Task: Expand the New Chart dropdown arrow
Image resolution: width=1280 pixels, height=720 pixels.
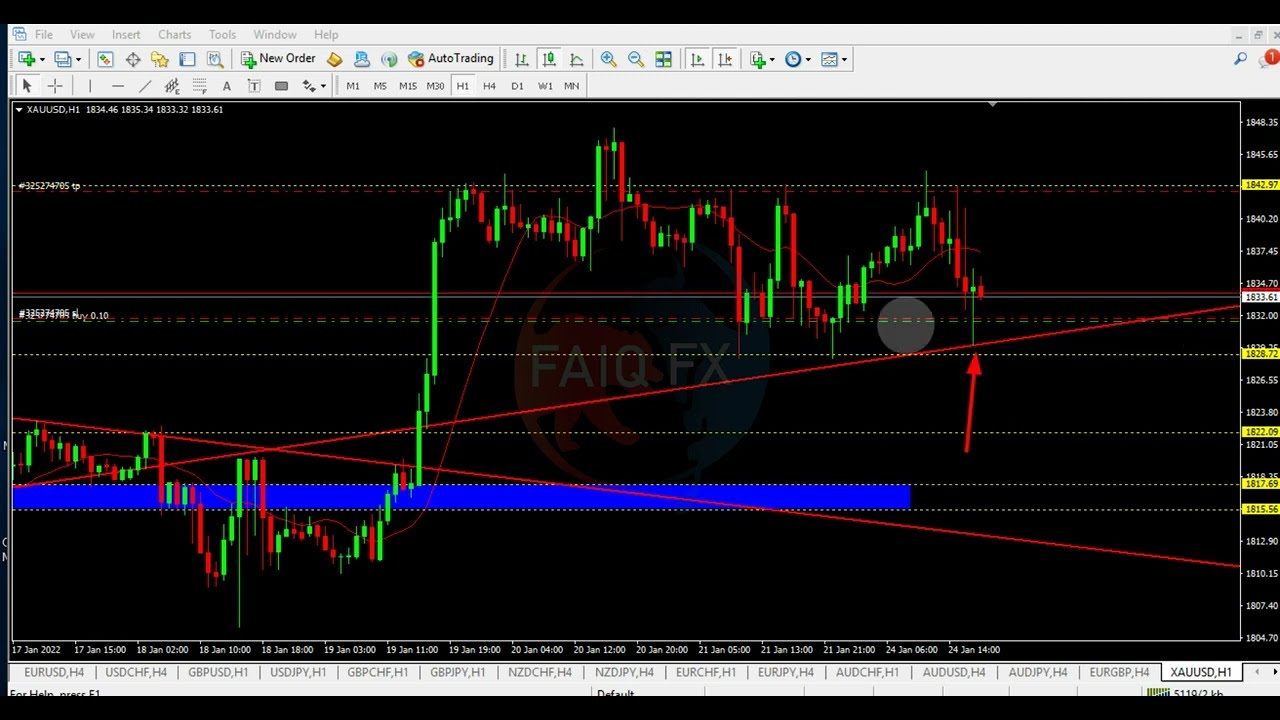Action: (x=41, y=60)
